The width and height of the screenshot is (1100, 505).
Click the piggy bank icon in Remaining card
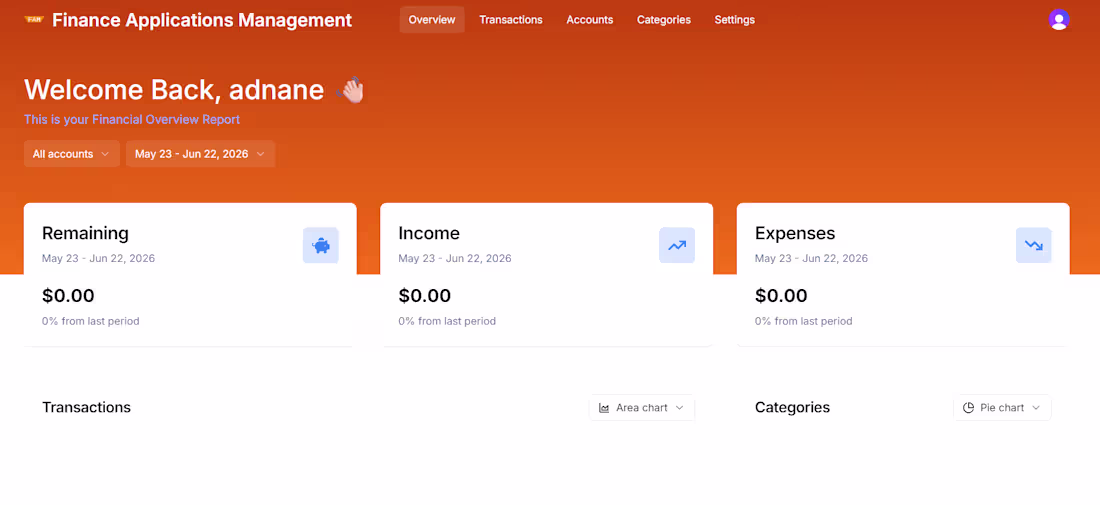(321, 245)
